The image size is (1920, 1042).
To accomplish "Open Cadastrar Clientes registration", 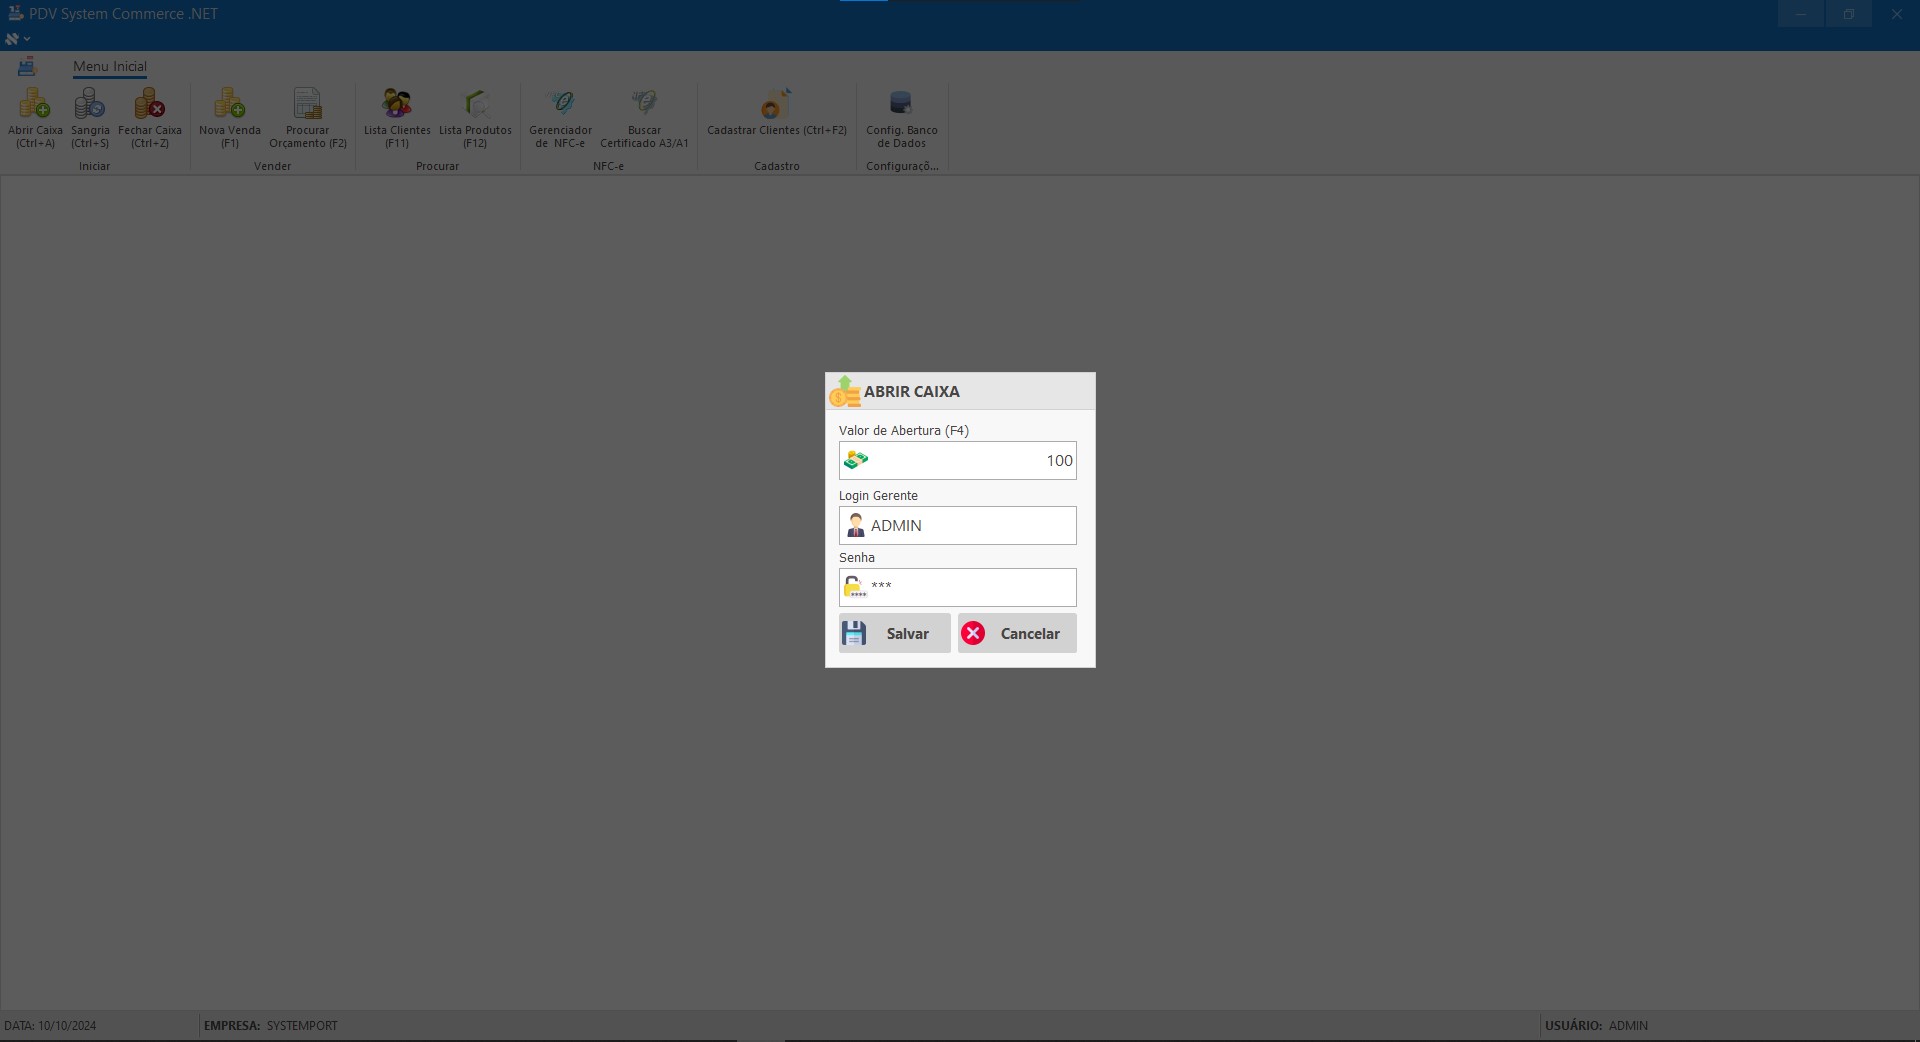I will click(x=776, y=104).
